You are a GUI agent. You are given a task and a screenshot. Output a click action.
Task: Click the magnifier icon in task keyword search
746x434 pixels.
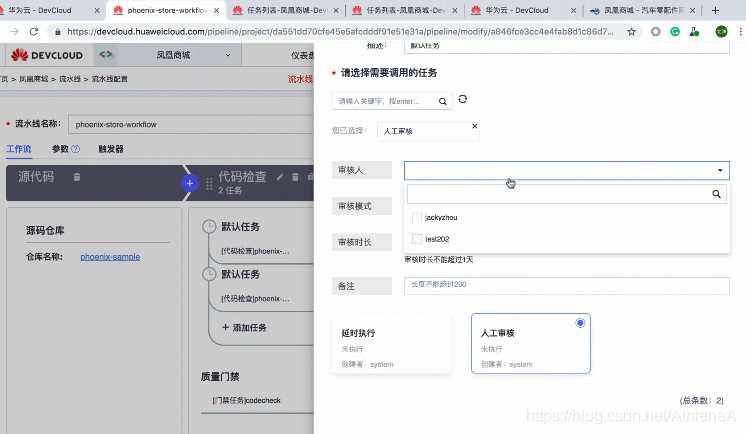coord(442,101)
